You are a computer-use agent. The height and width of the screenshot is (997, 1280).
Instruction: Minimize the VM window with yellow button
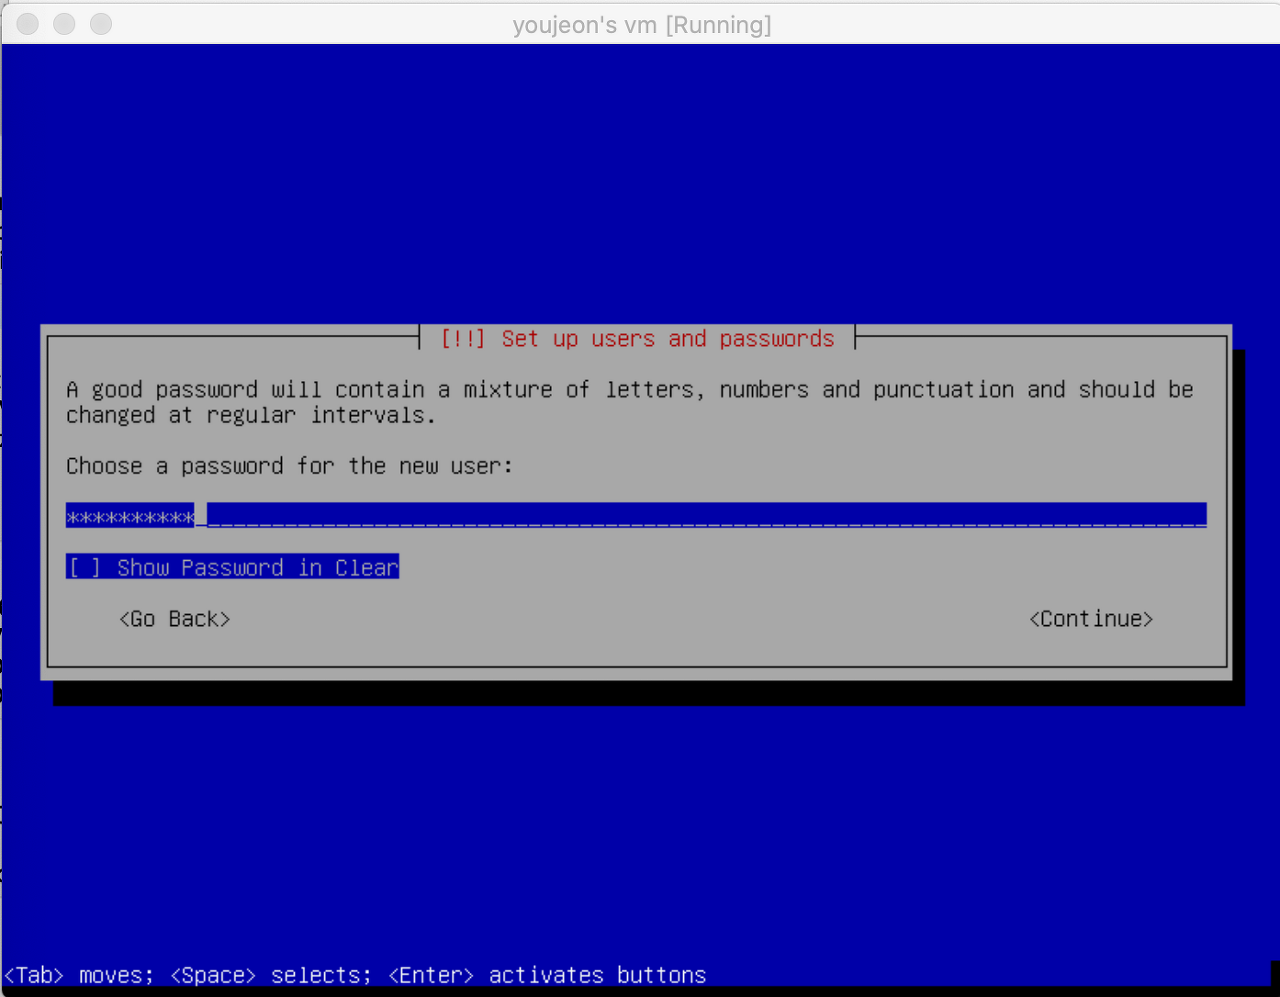65,24
